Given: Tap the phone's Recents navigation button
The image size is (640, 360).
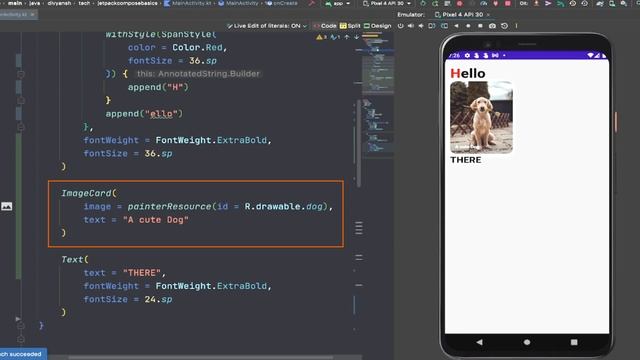Looking at the screenshot, I should click(x=574, y=342).
